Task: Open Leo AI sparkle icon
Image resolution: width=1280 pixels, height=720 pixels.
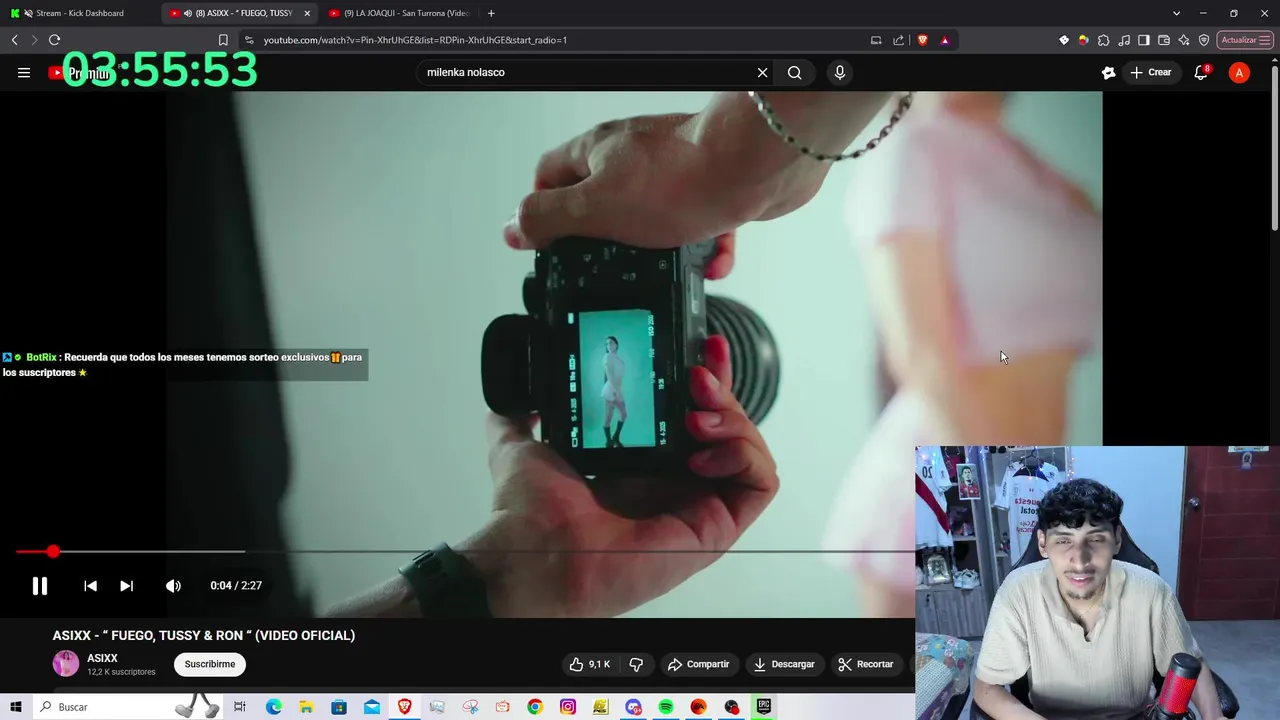Action: pyautogui.click(x=1184, y=40)
